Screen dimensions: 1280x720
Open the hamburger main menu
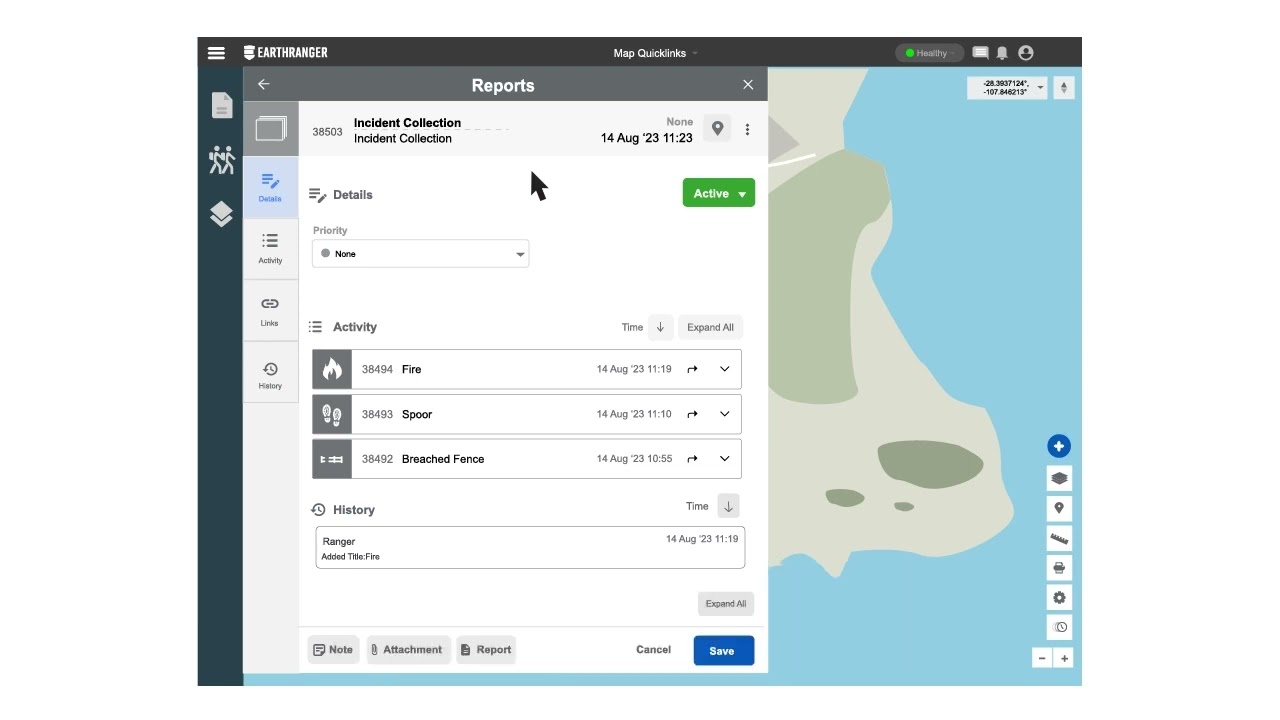click(216, 53)
